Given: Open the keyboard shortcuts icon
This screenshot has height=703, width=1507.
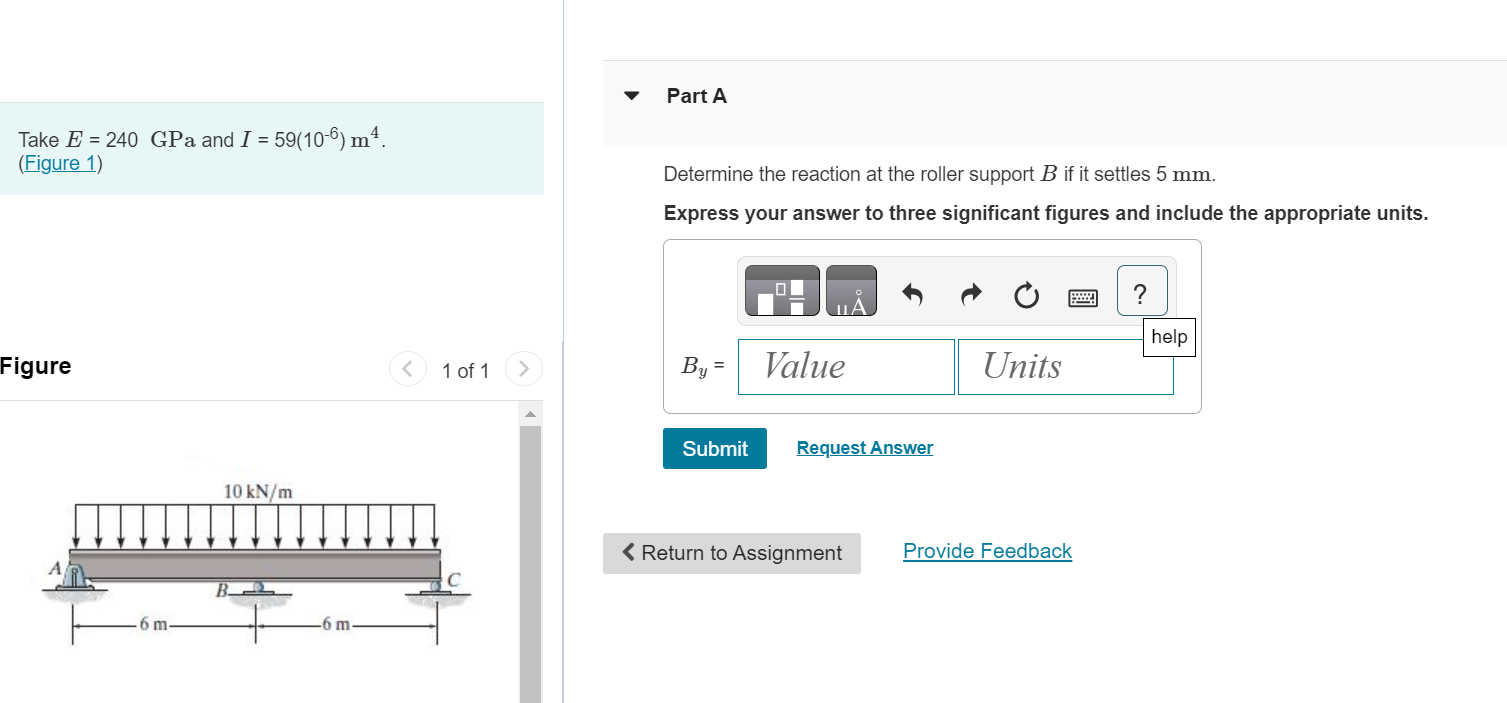Looking at the screenshot, I should (1083, 296).
